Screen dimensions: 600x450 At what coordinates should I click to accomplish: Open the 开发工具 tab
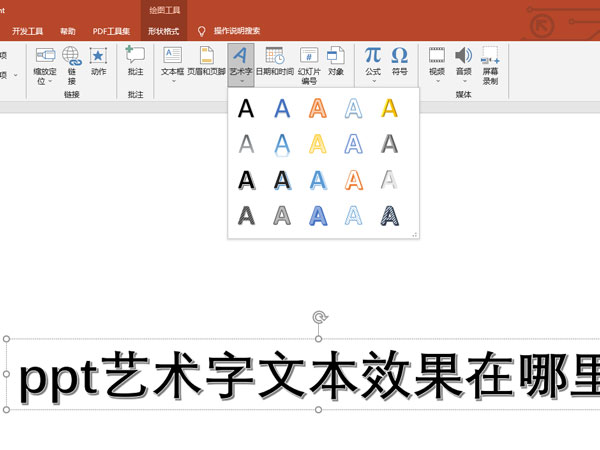click(27, 31)
